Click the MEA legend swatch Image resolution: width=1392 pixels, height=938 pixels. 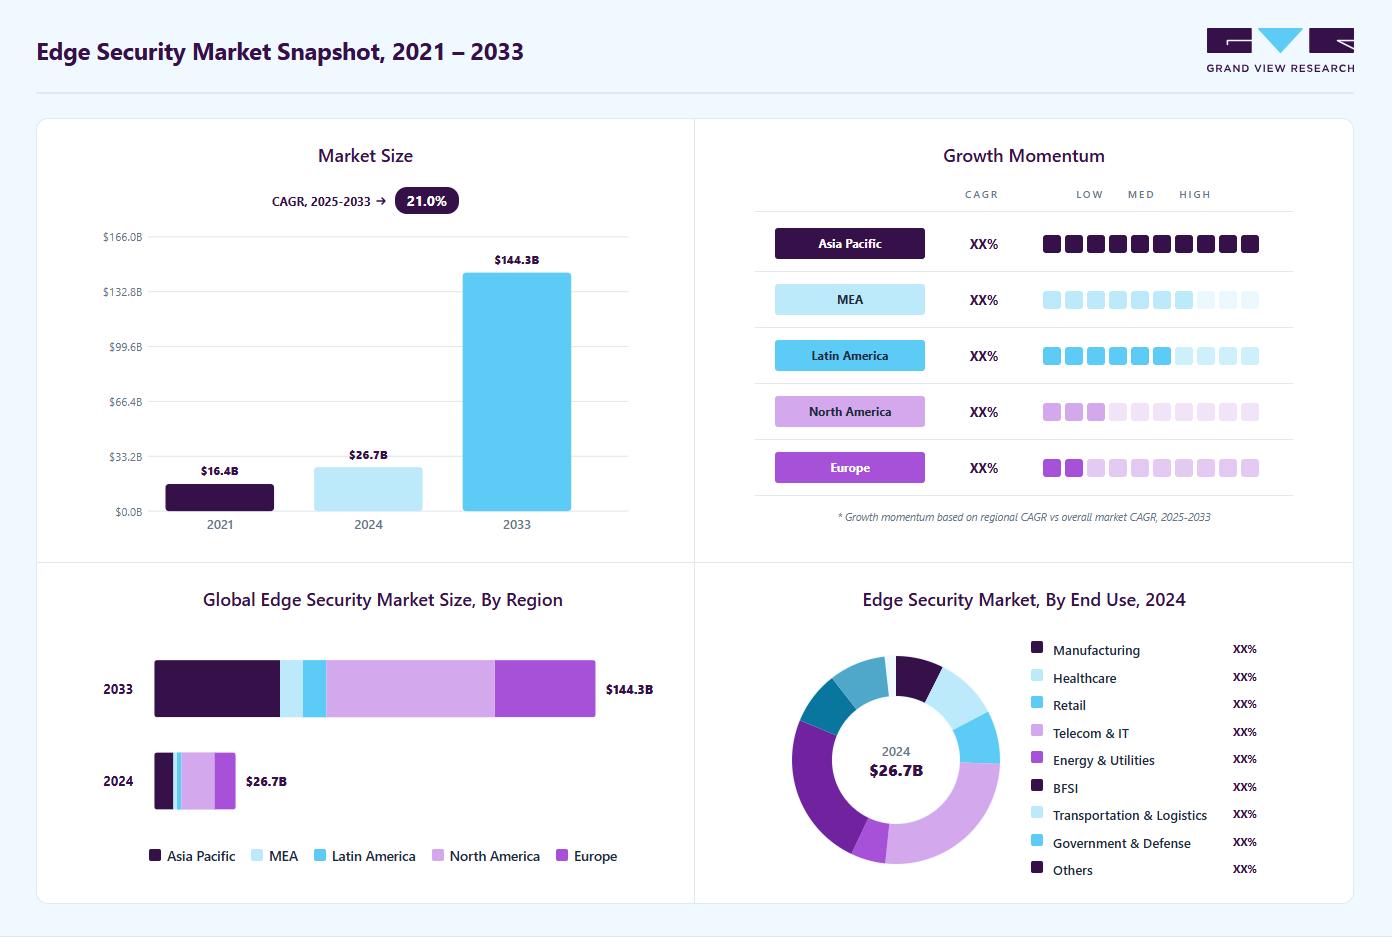pyautogui.click(x=257, y=855)
